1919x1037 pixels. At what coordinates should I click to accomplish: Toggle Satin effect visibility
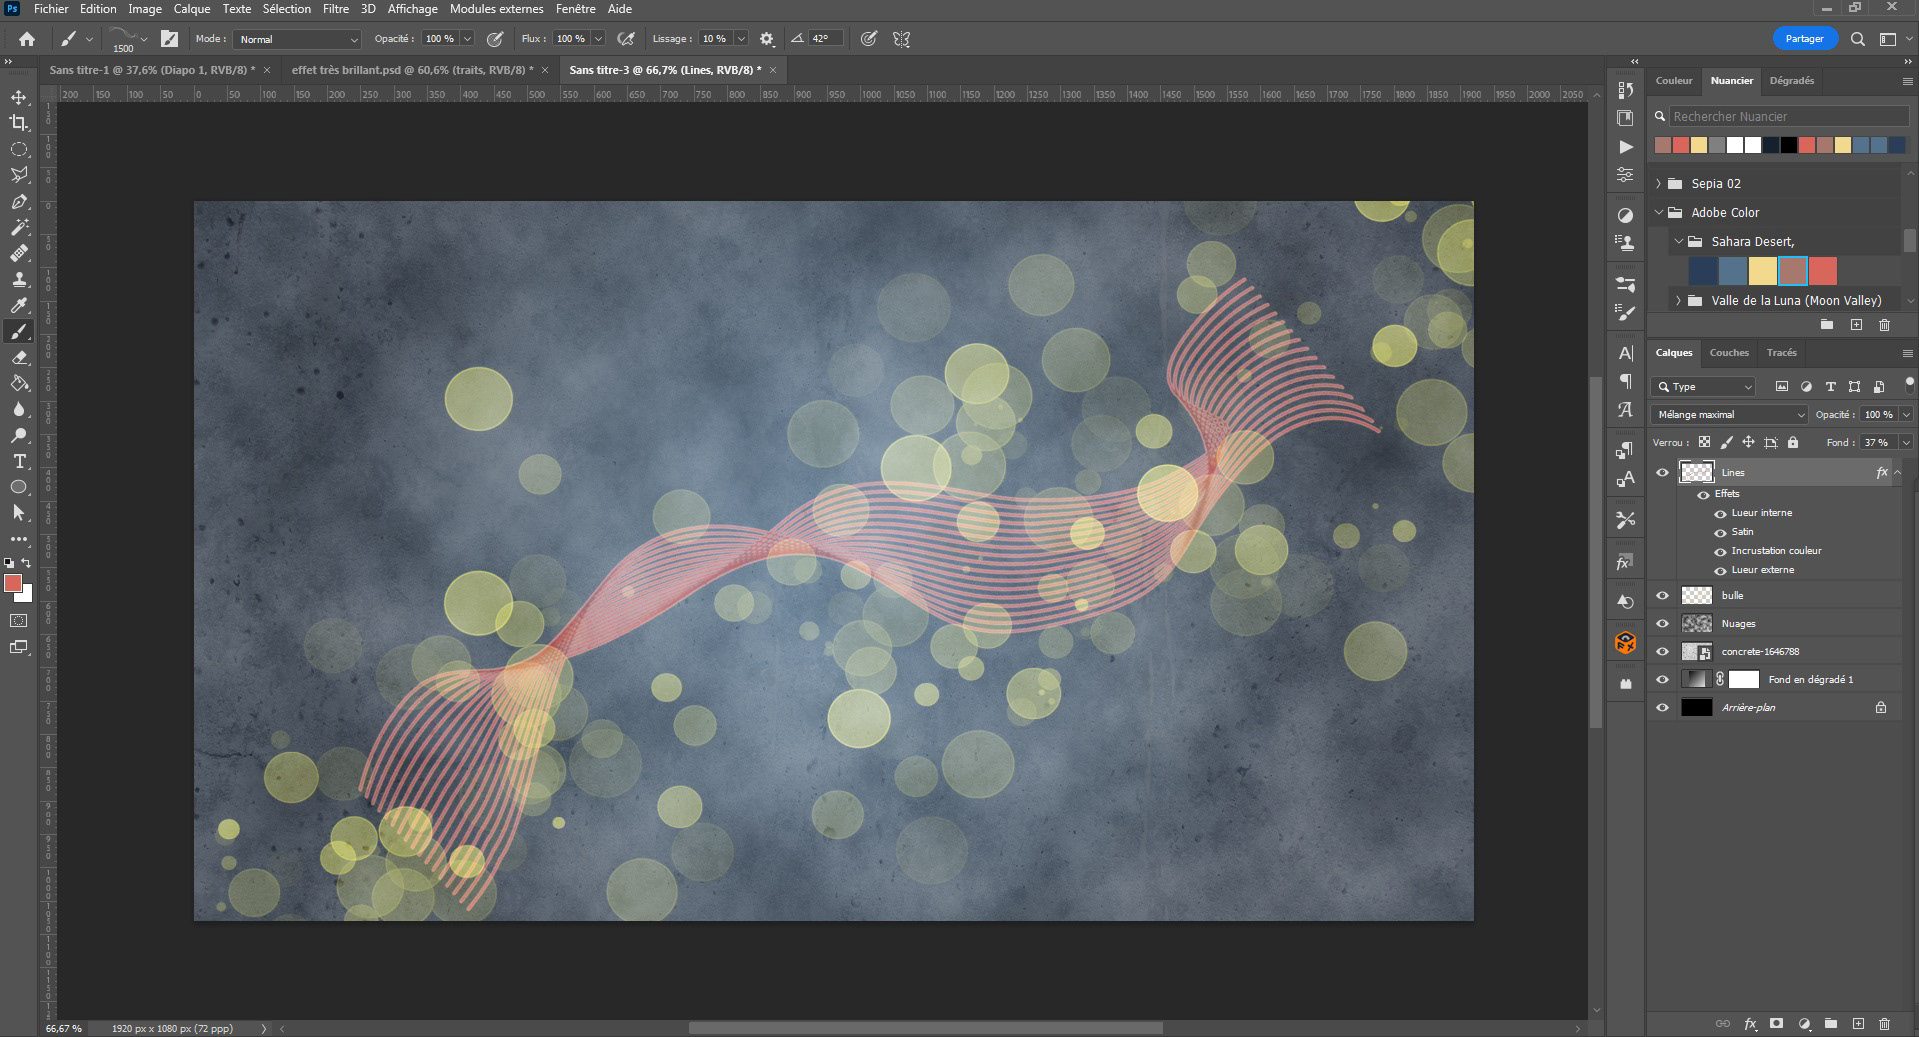(x=1720, y=533)
